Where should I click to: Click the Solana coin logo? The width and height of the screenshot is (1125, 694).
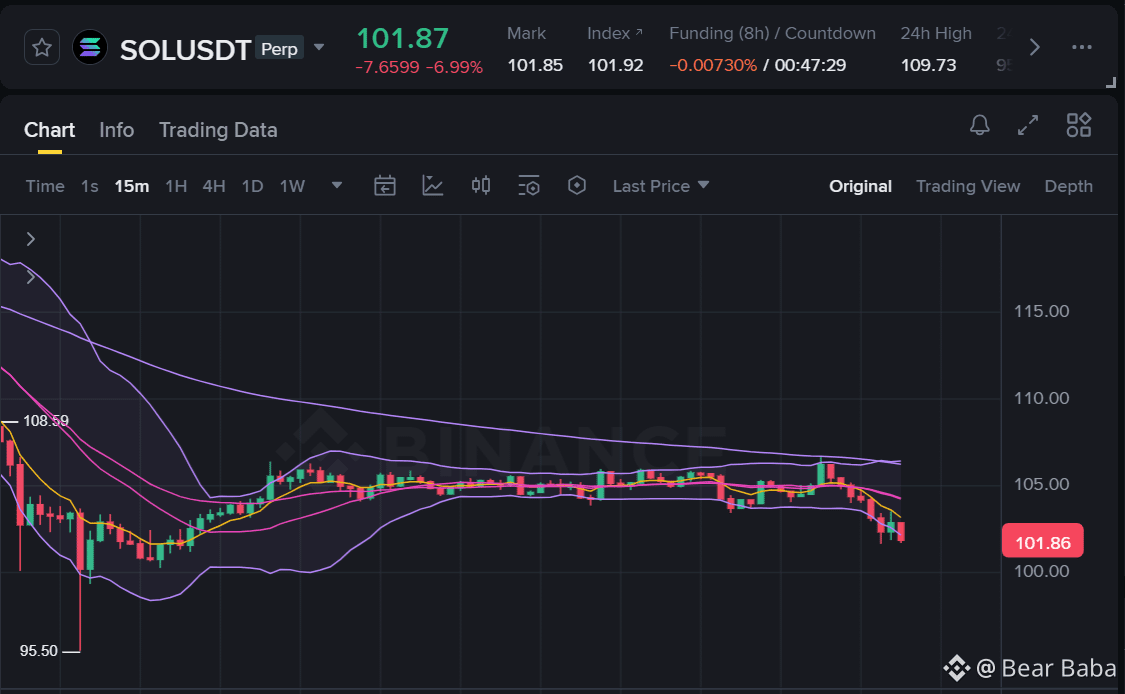90,48
